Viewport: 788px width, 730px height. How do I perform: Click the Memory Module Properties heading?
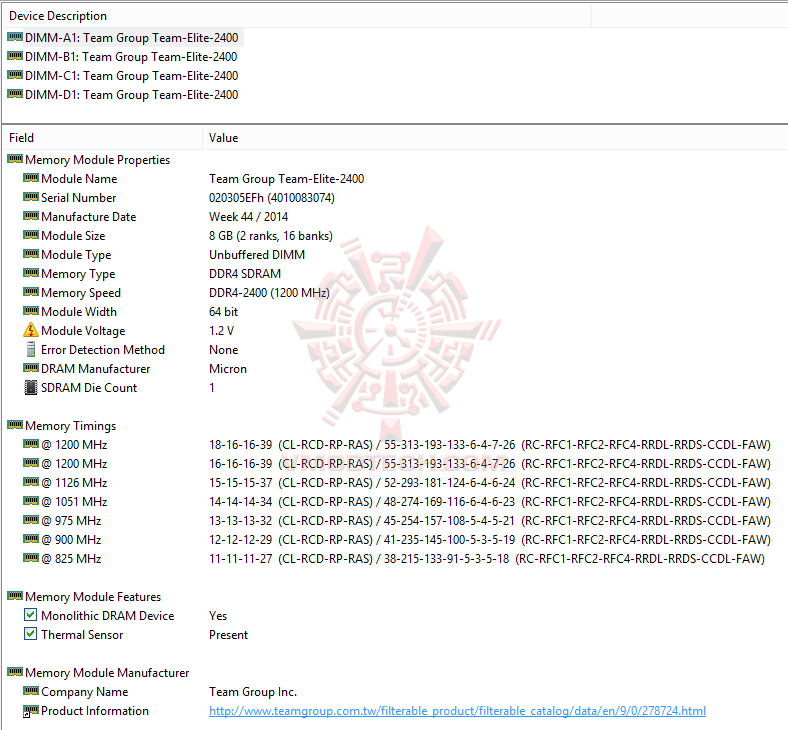pyautogui.click(x=97, y=160)
